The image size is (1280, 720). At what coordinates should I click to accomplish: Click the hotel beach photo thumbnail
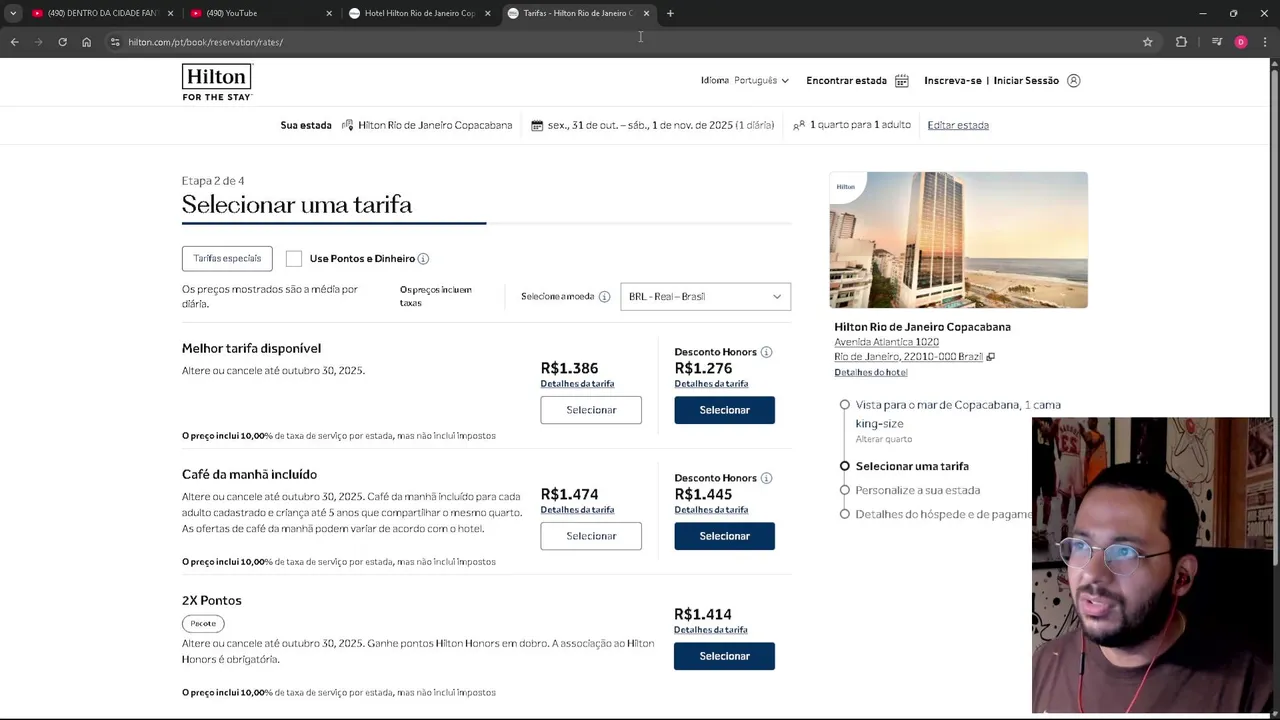(x=958, y=240)
